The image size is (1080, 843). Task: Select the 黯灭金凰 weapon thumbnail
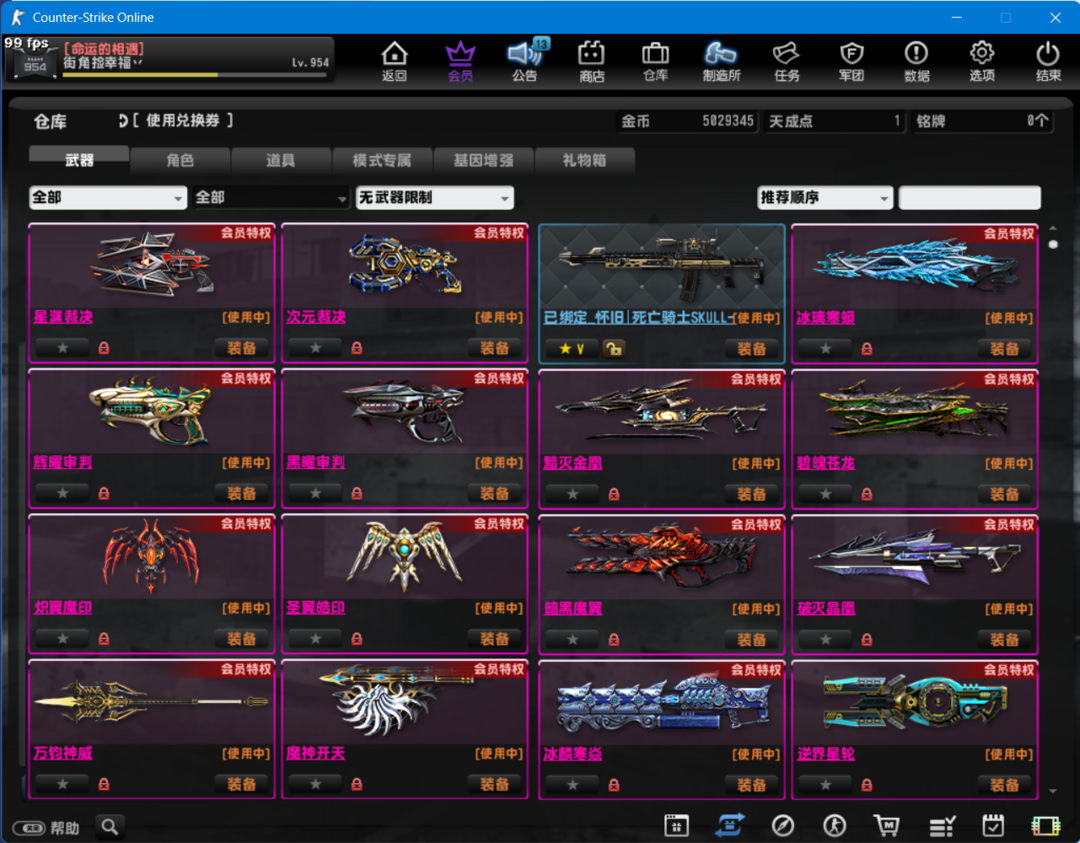click(x=661, y=412)
